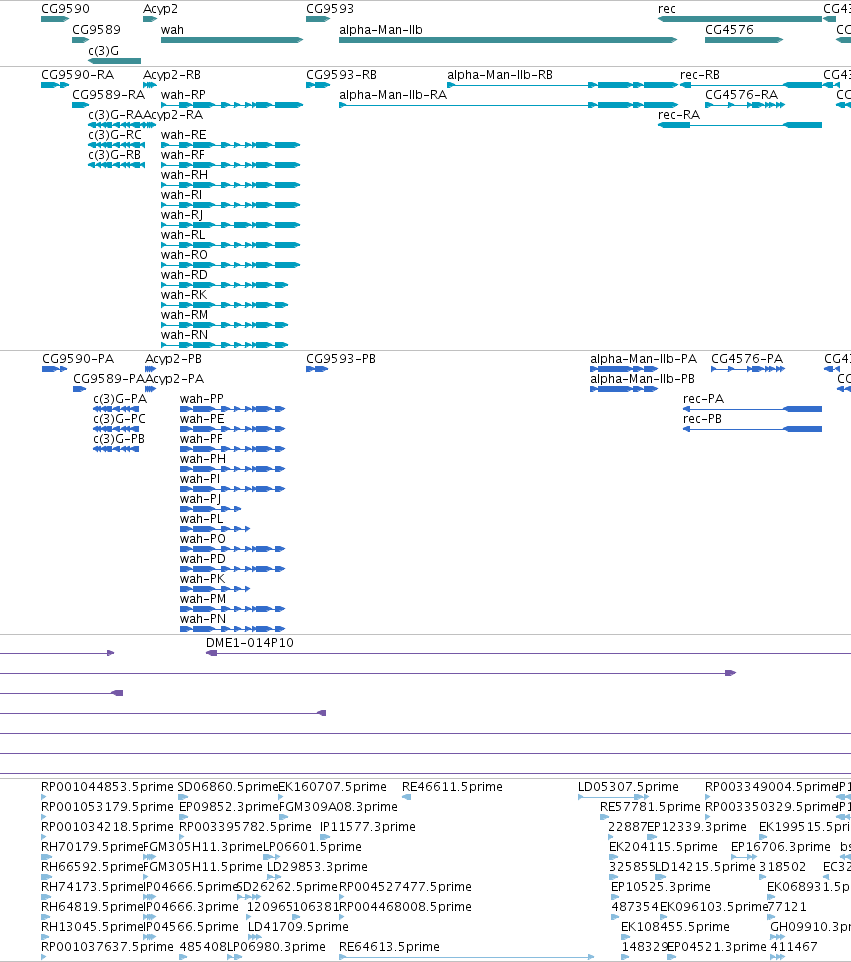851x962 pixels.
Task: Click transcript label wah-RL
Action: (x=183, y=235)
